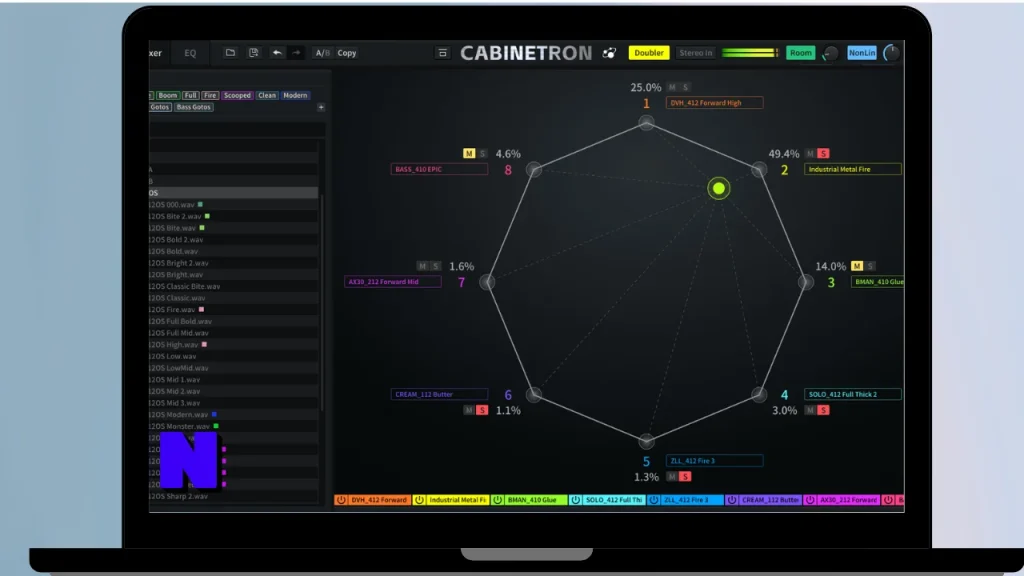Open the CREAM_112 Butter selector for slot 6
1024x576 pixels.
tap(440, 394)
